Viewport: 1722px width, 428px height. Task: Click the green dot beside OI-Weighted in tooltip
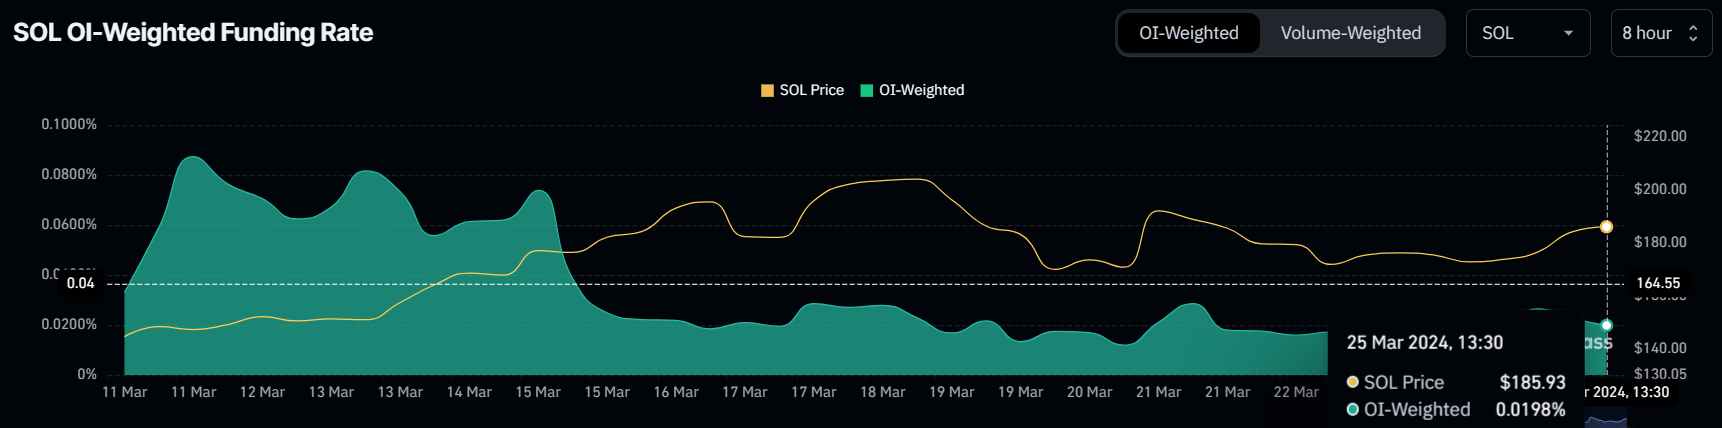click(1353, 410)
